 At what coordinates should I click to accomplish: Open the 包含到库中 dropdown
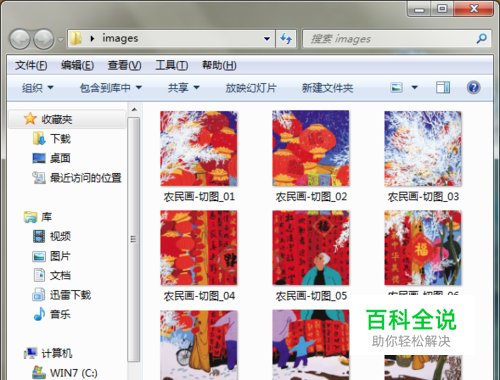click(x=111, y=88)
